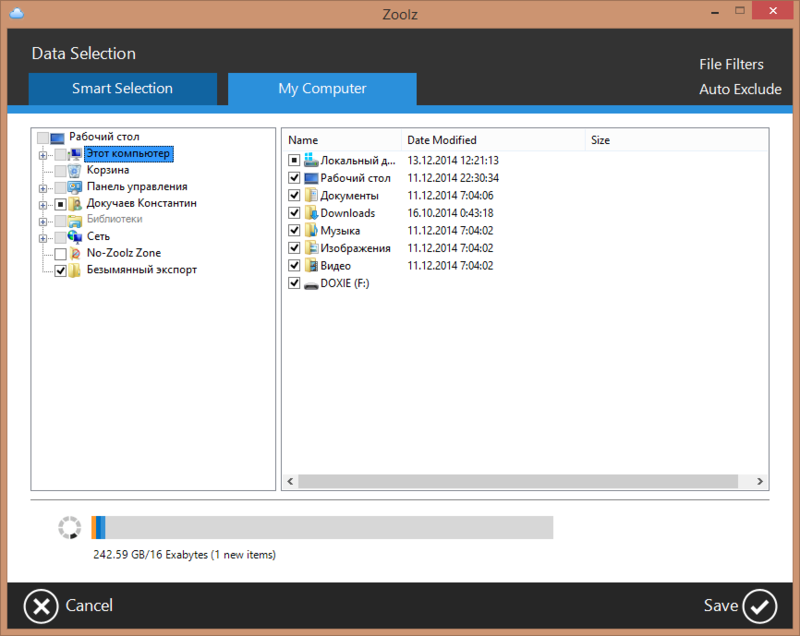The width and height of the screenshot is (800, 636).
Task: Click the loading spinner icon
Action: [x=69, y=527]
